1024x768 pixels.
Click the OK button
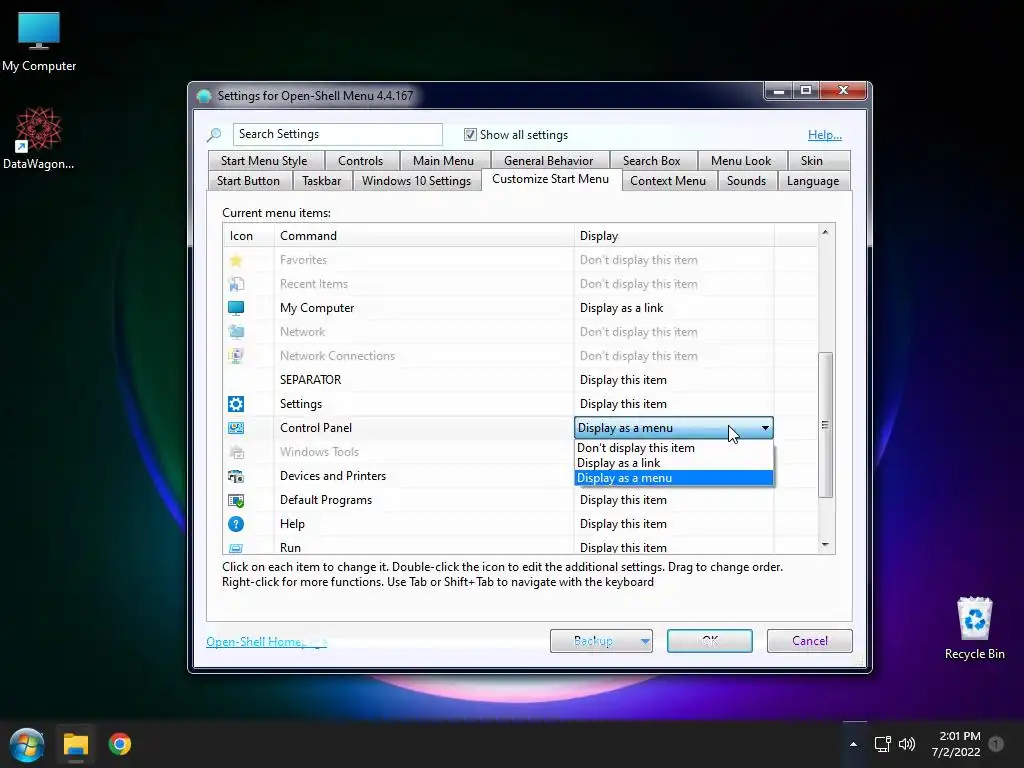[x=710, y=641]
